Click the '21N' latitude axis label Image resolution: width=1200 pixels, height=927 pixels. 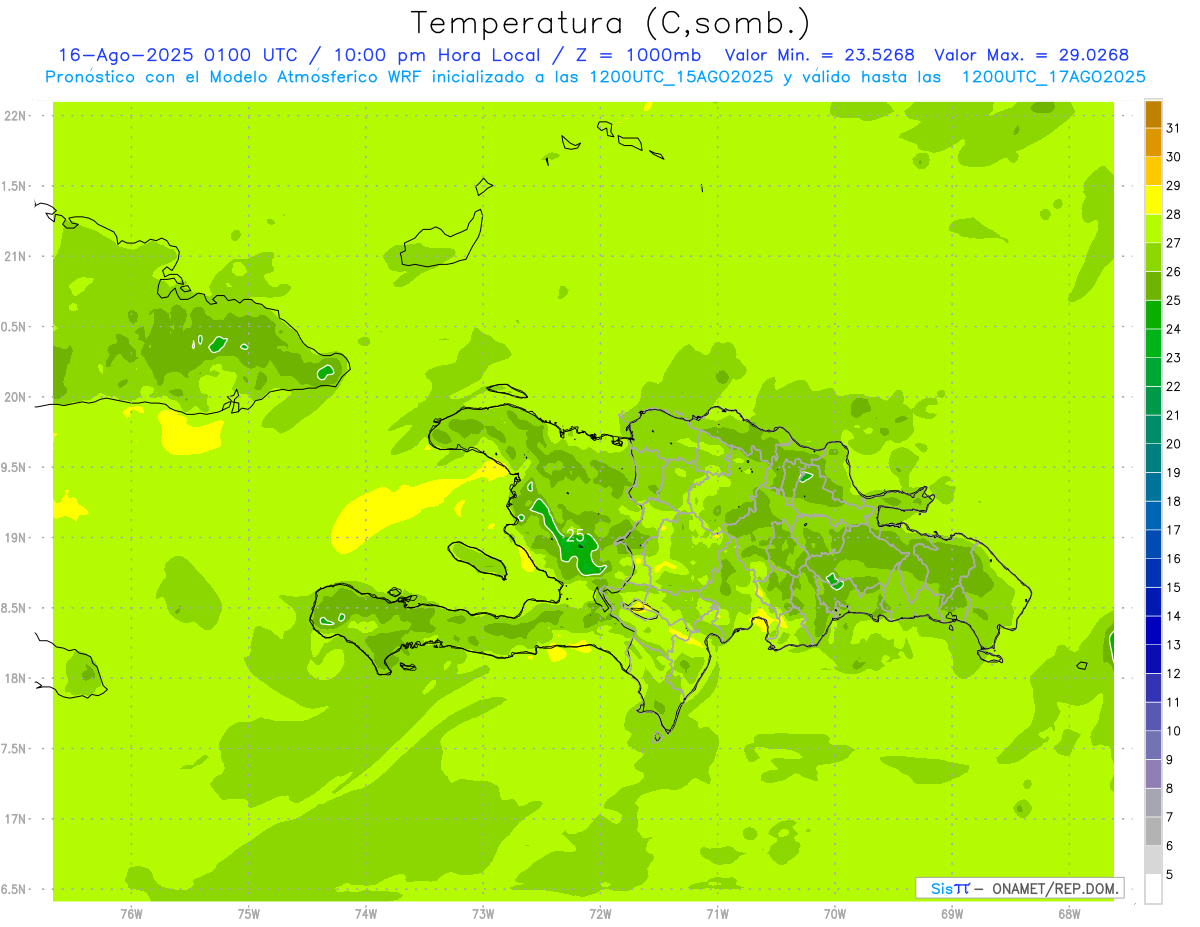click(16, 256)
